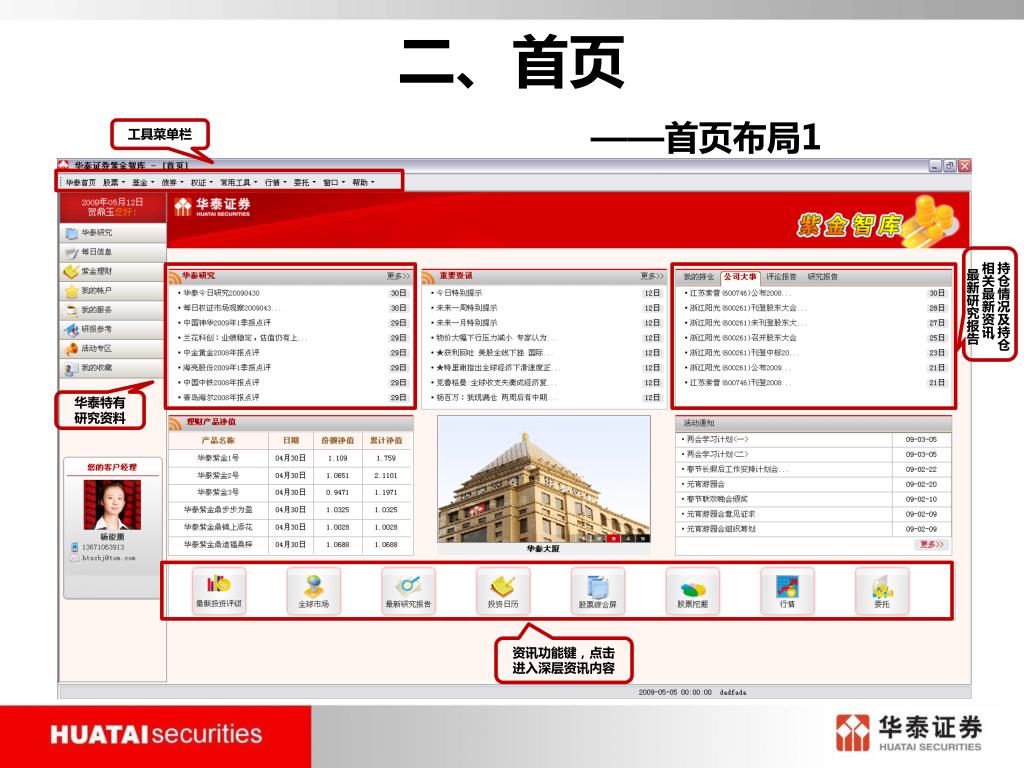Open the 股票 dropdown menu
1024x768 pixels.
click(114, 183)
